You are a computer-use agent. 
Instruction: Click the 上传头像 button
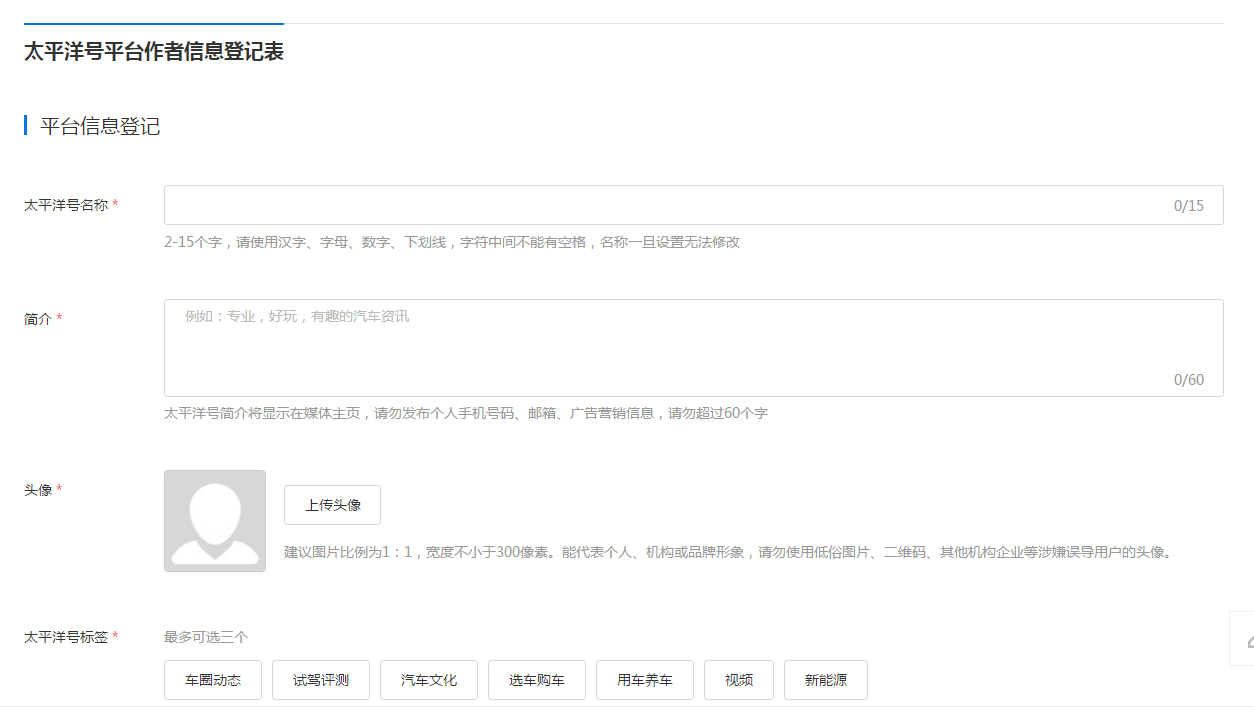[x=332, y=505]
